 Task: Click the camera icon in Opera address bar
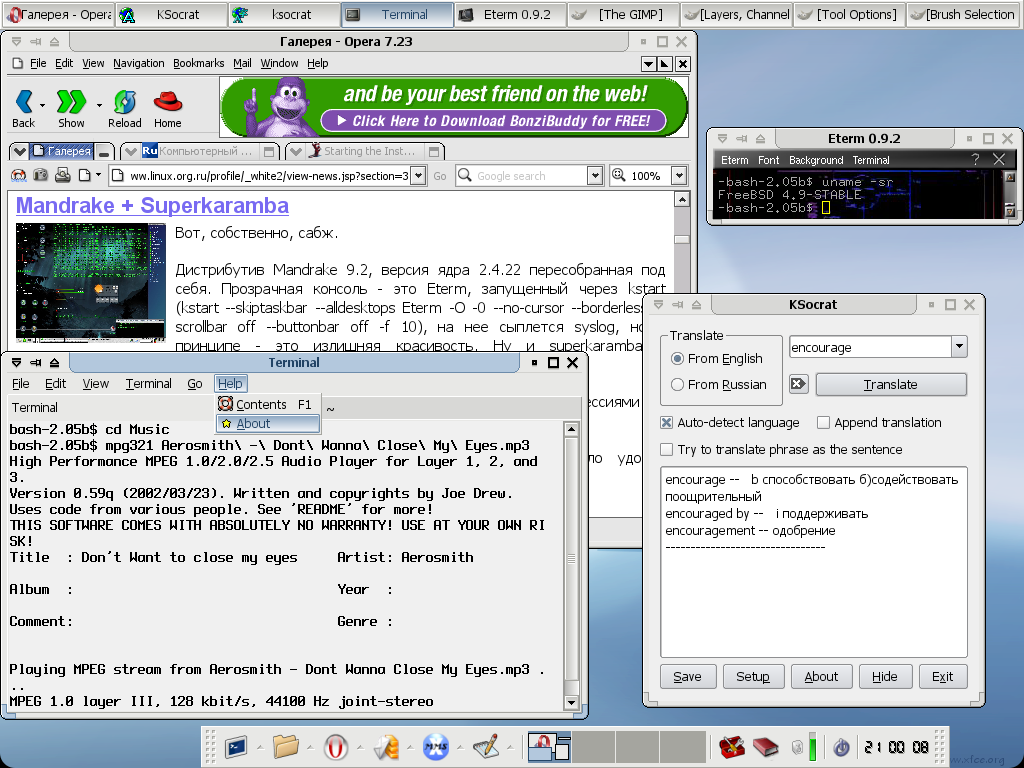[x=40, y=175]
